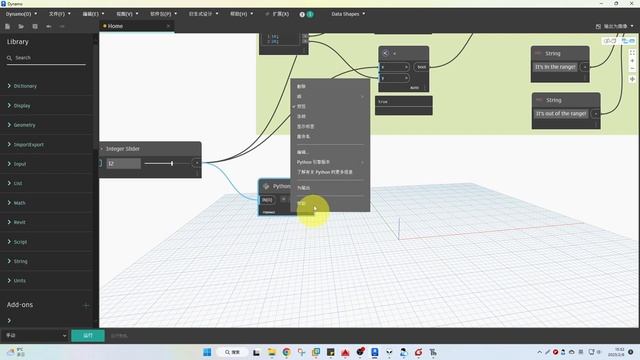The height and width of the screenshot is (360, 640).
Task: Click the Add-ons plus icon
Action: pyautogui.click(x=86, y=305)
